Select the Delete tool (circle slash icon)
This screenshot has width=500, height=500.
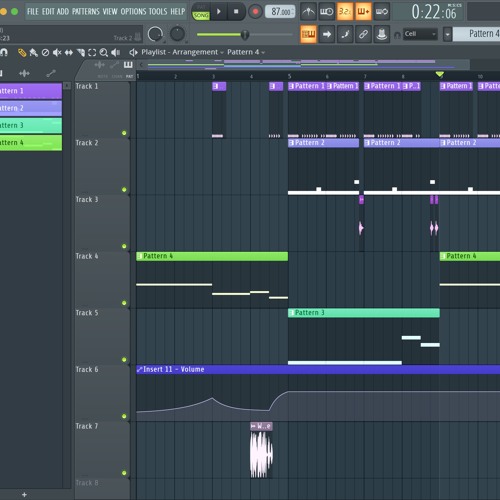[45, 53]
